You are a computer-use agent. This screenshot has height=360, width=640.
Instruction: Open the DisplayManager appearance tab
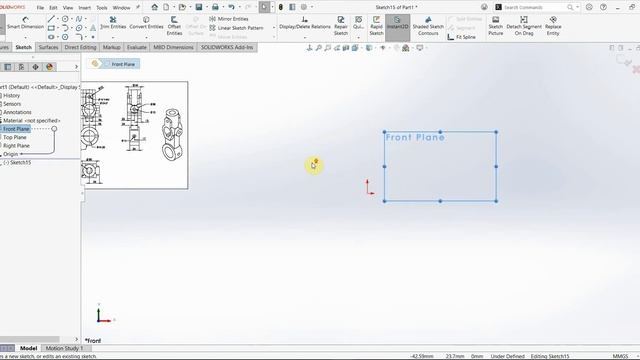pos(49,67)
